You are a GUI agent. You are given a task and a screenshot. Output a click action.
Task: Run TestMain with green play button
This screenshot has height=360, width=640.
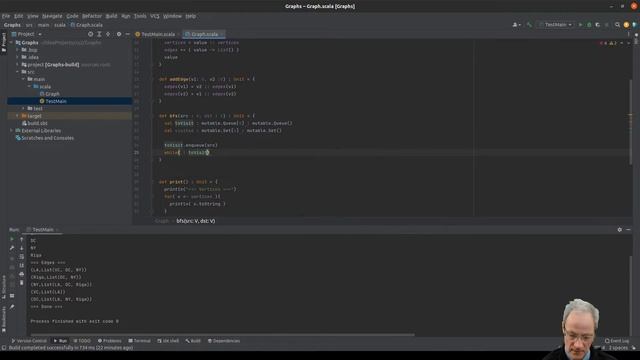coord(580,25)
